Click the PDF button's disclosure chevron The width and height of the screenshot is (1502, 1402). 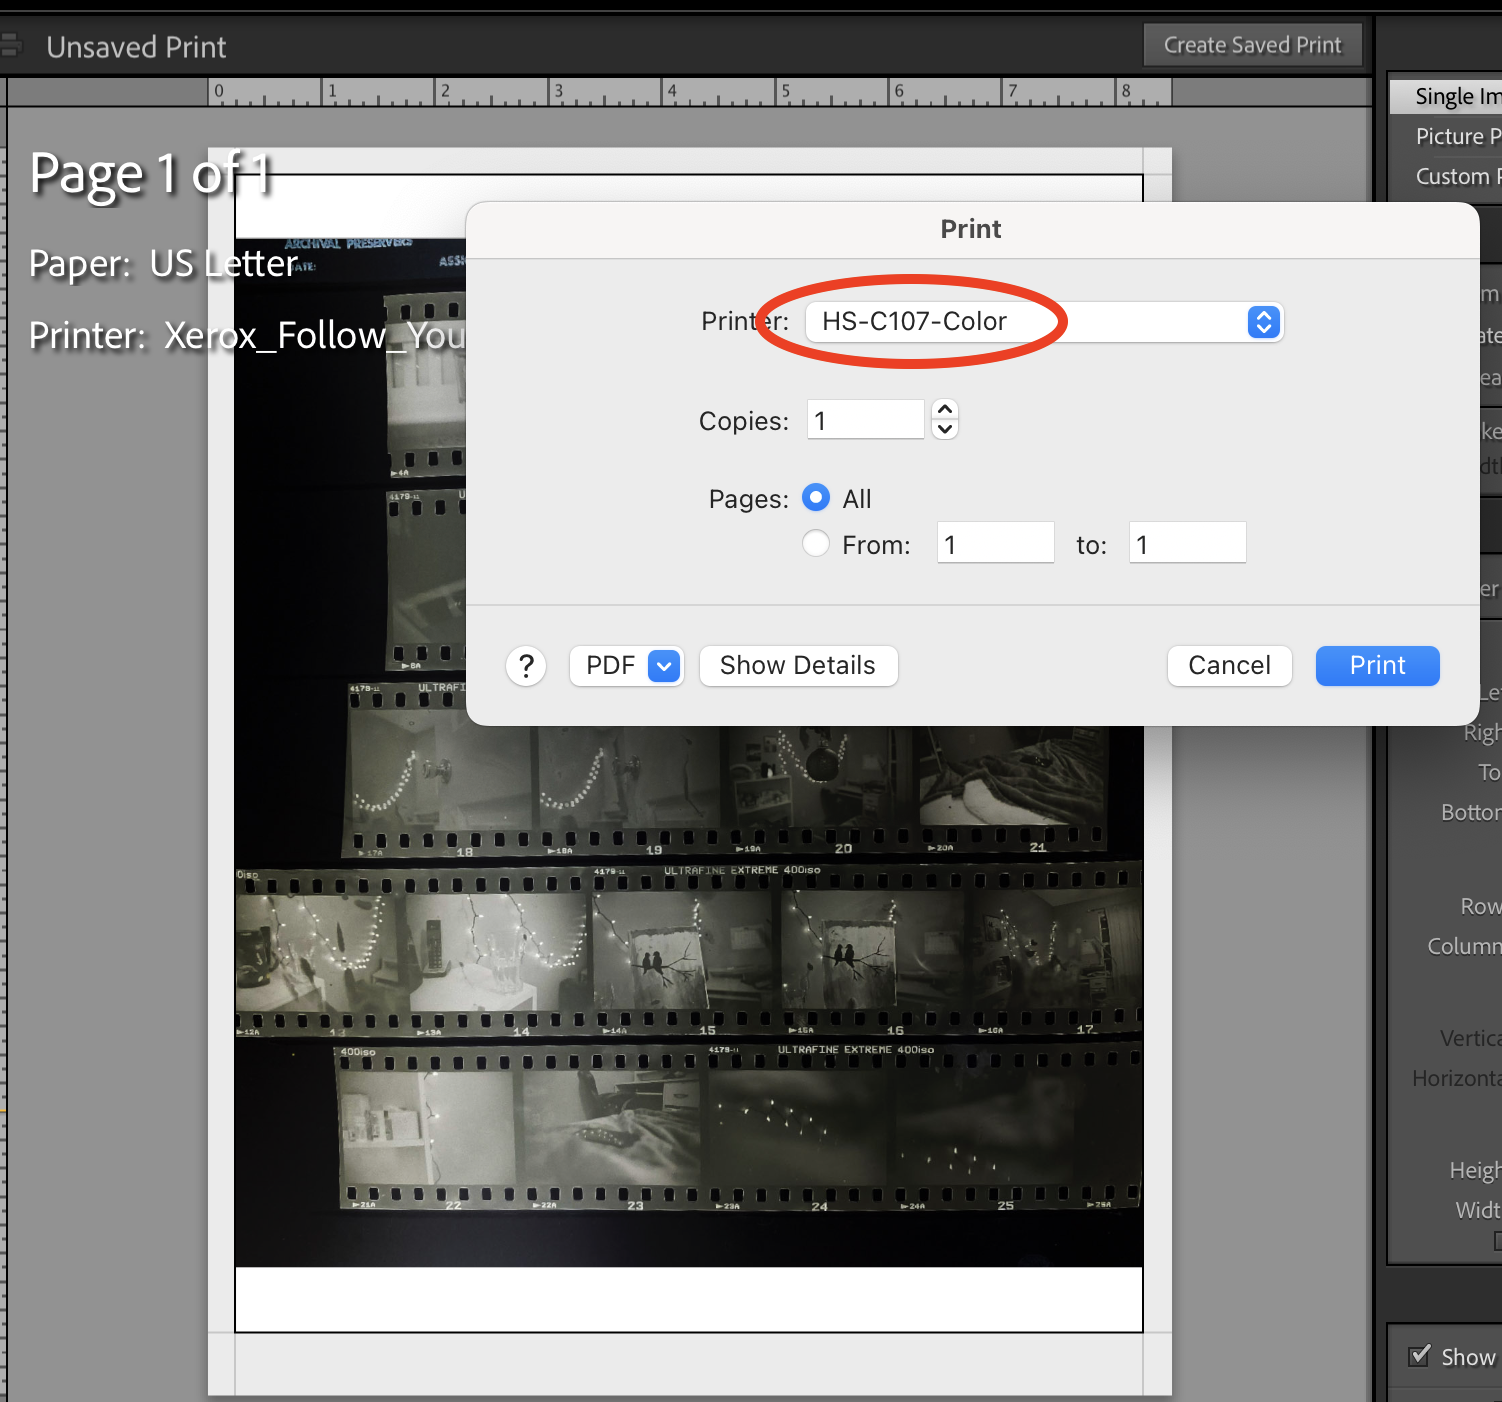(x=663, y=665)
